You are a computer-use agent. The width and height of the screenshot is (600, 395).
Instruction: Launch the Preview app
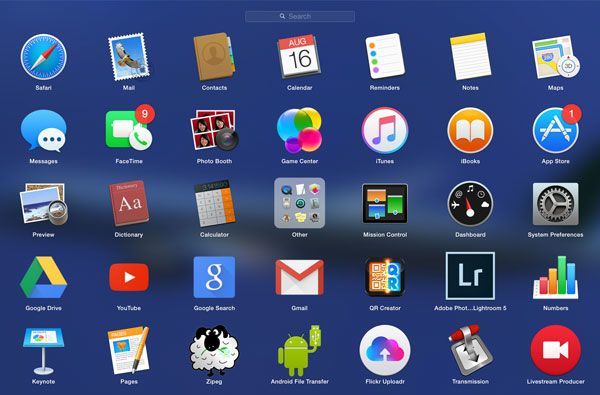[x=43, y=204]
